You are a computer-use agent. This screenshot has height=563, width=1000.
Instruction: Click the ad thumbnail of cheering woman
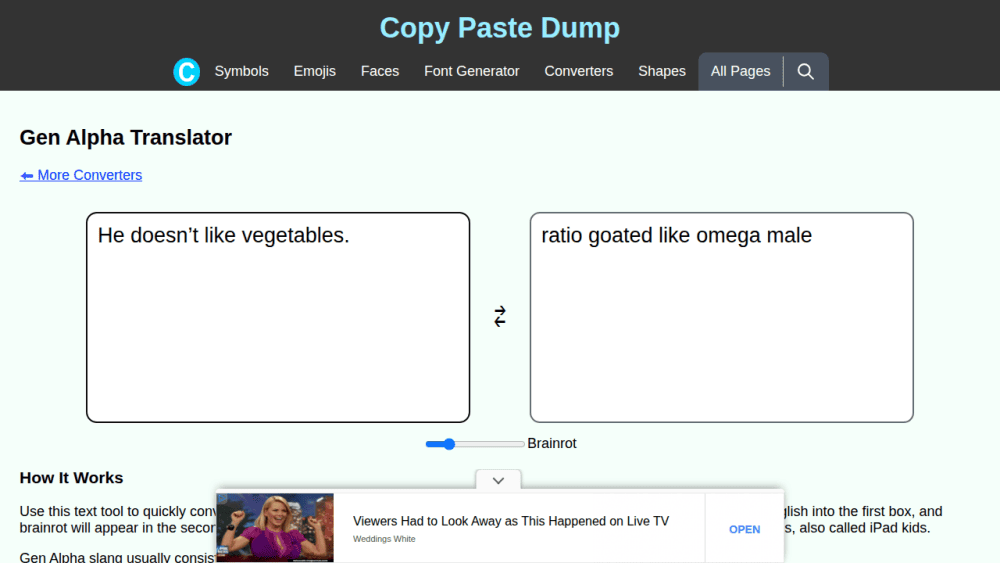(x=275, y=527)
